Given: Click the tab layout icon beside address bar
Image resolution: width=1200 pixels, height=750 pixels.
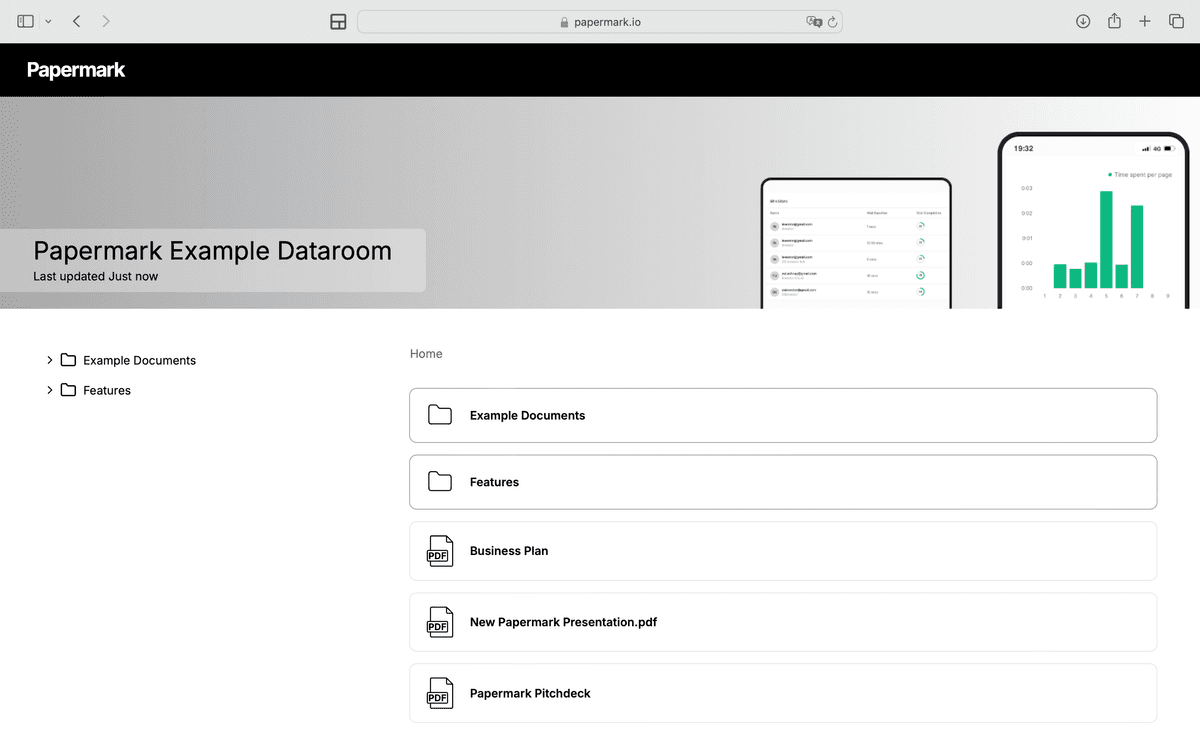Looking at the screenshot, I should tap(338, 22).
